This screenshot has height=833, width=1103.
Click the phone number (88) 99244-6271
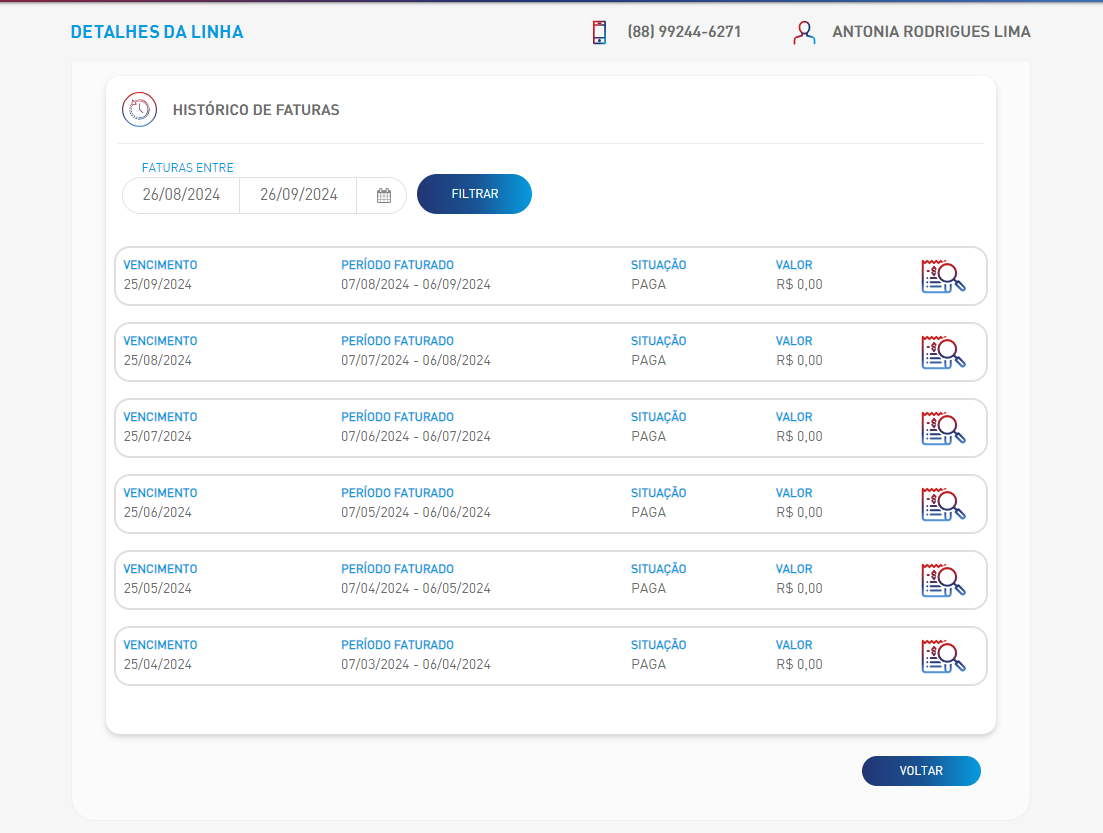[x=684, y=32]
